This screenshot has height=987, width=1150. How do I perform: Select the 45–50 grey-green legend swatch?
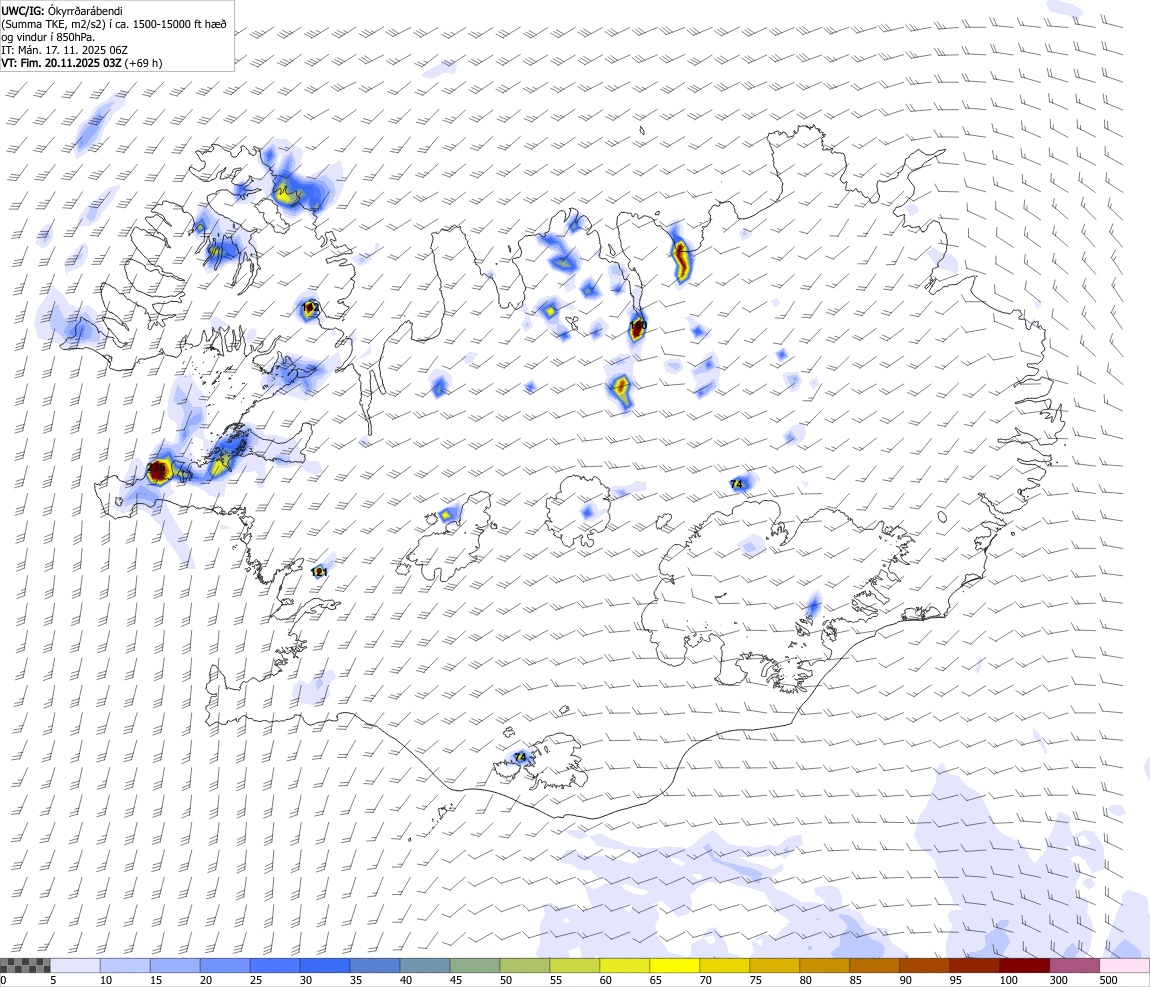pyautogui.click(x=475, y=965)
